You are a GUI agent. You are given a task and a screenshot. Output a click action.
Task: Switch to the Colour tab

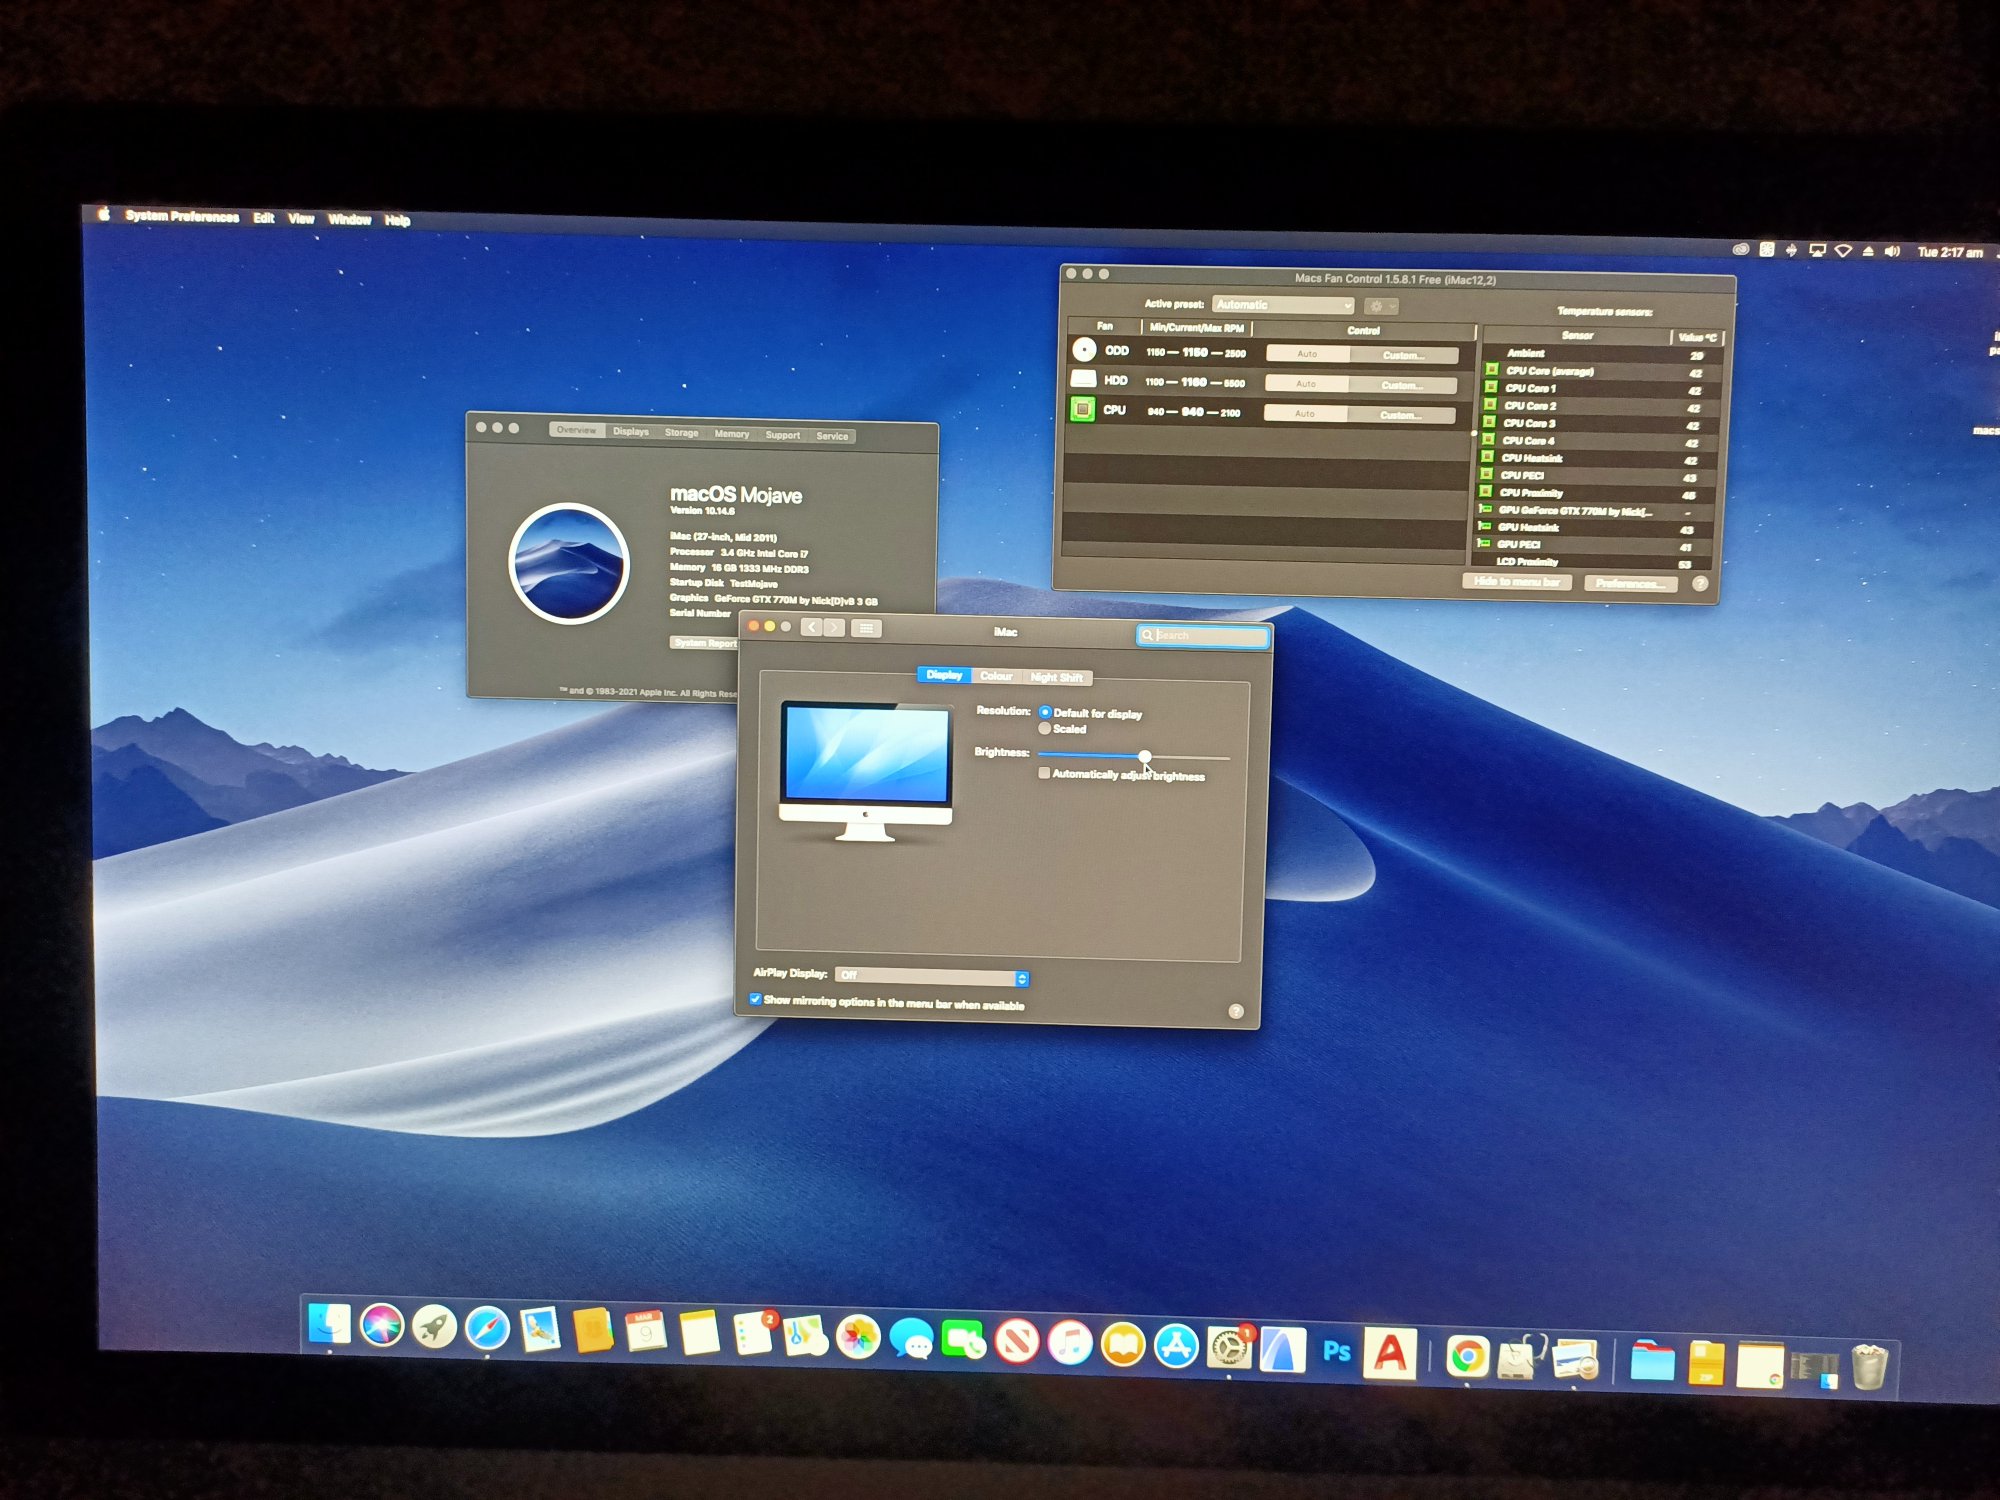tap(996, 676)
